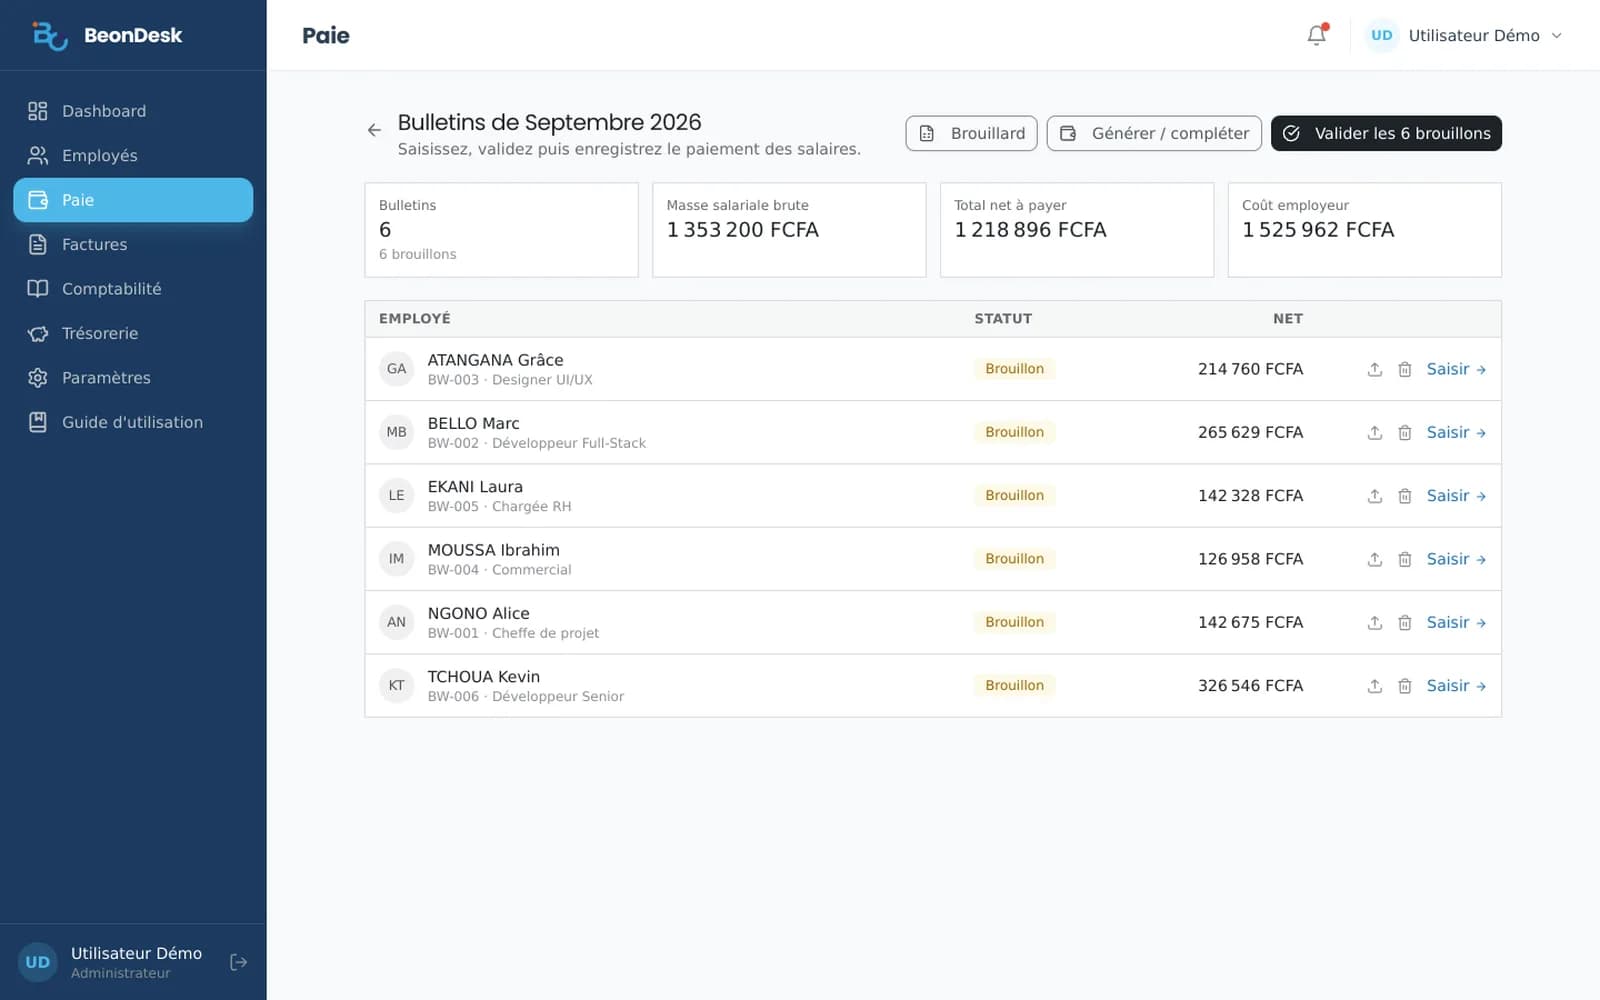
Task: Delete the payslip for TCHOUA Kevin
Action: (x=1405, y=686)
